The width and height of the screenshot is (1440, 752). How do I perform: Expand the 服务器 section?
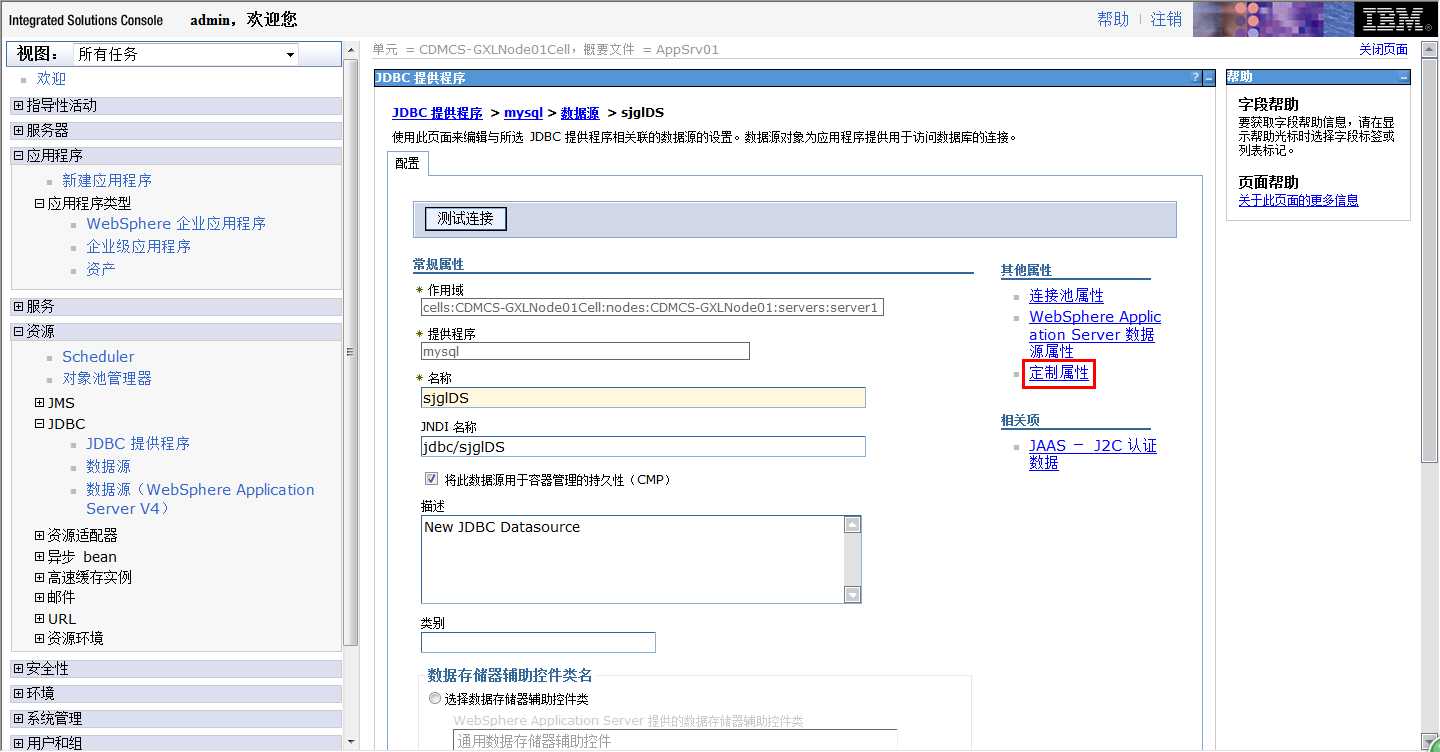click(x=19, y=130)
